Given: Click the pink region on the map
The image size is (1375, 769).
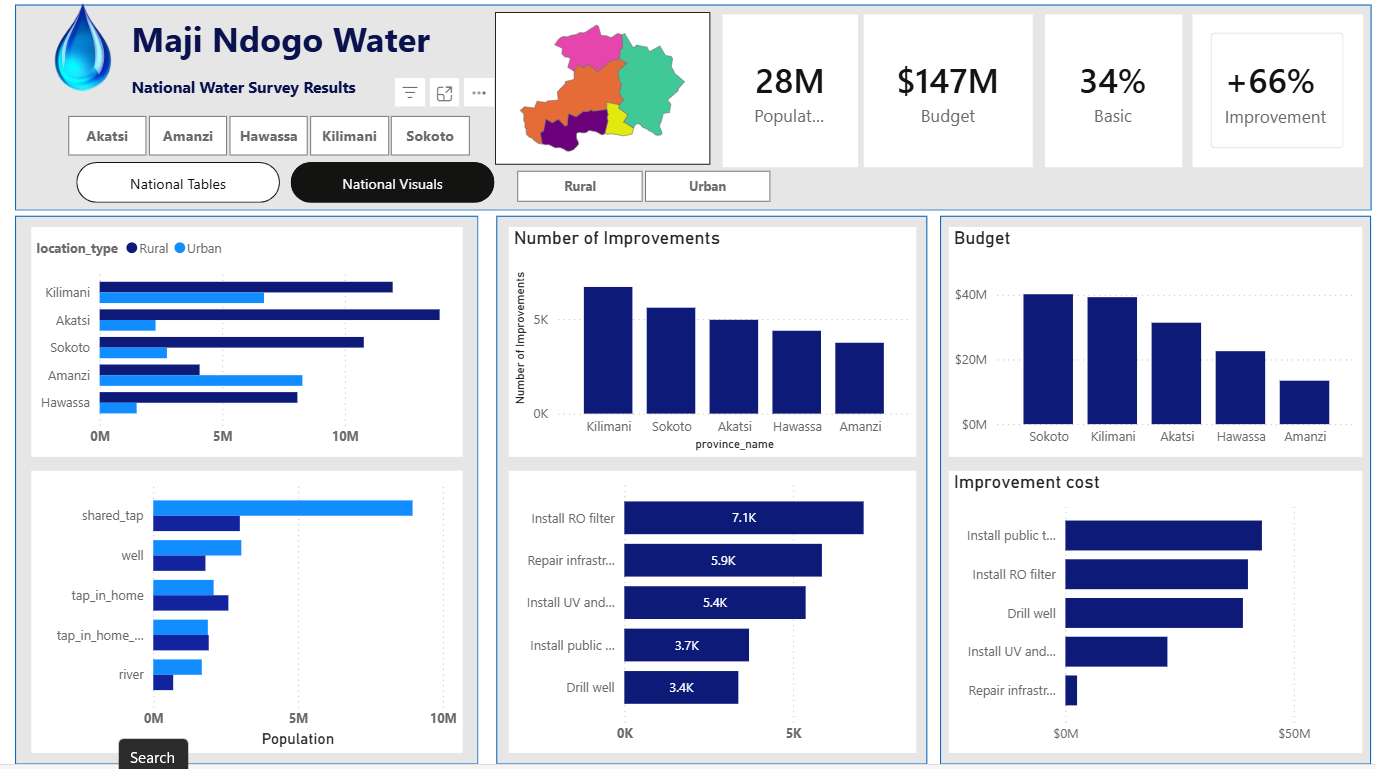Looking at the screenshot, I should pos(590,47).
